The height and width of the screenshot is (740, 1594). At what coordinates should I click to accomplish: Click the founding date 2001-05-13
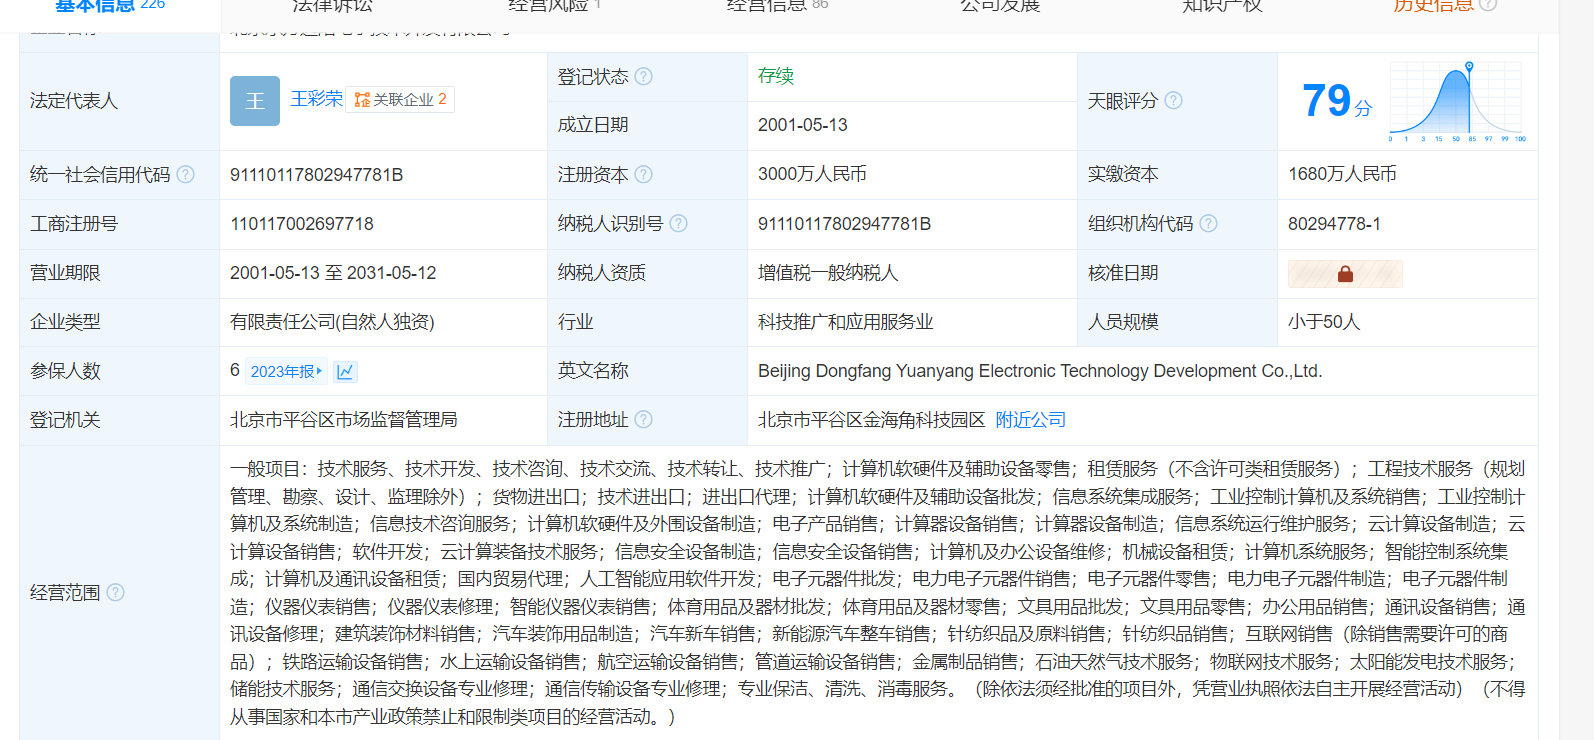[803, 125]
